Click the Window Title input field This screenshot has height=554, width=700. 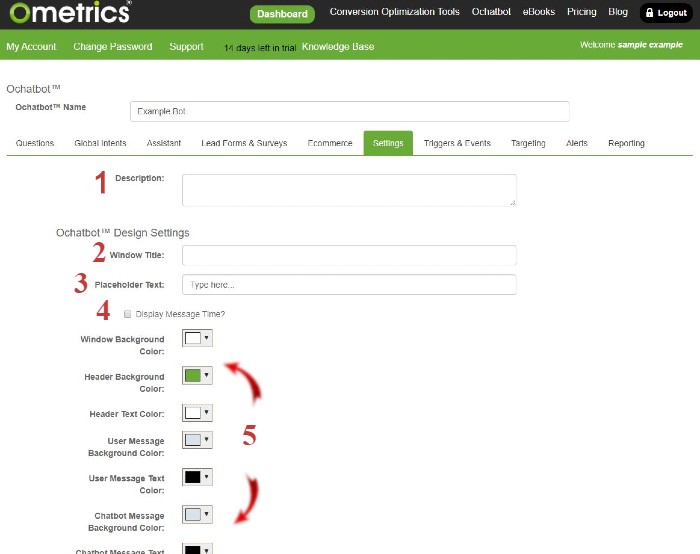349,255
